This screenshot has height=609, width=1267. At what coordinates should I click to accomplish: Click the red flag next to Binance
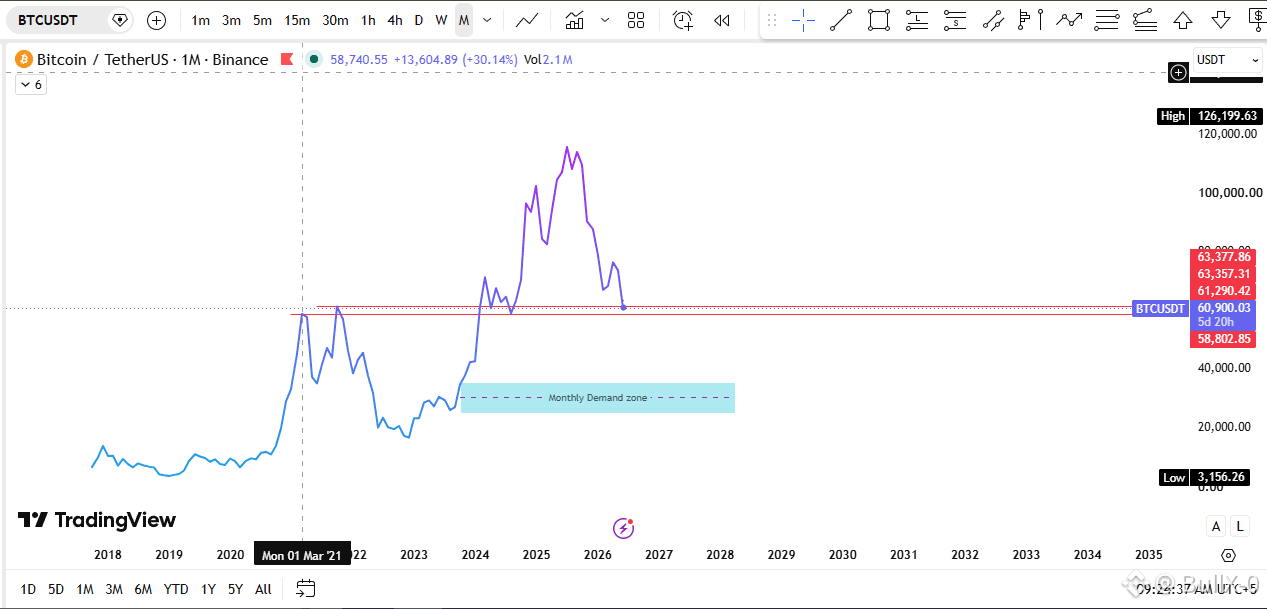[286, 60]
